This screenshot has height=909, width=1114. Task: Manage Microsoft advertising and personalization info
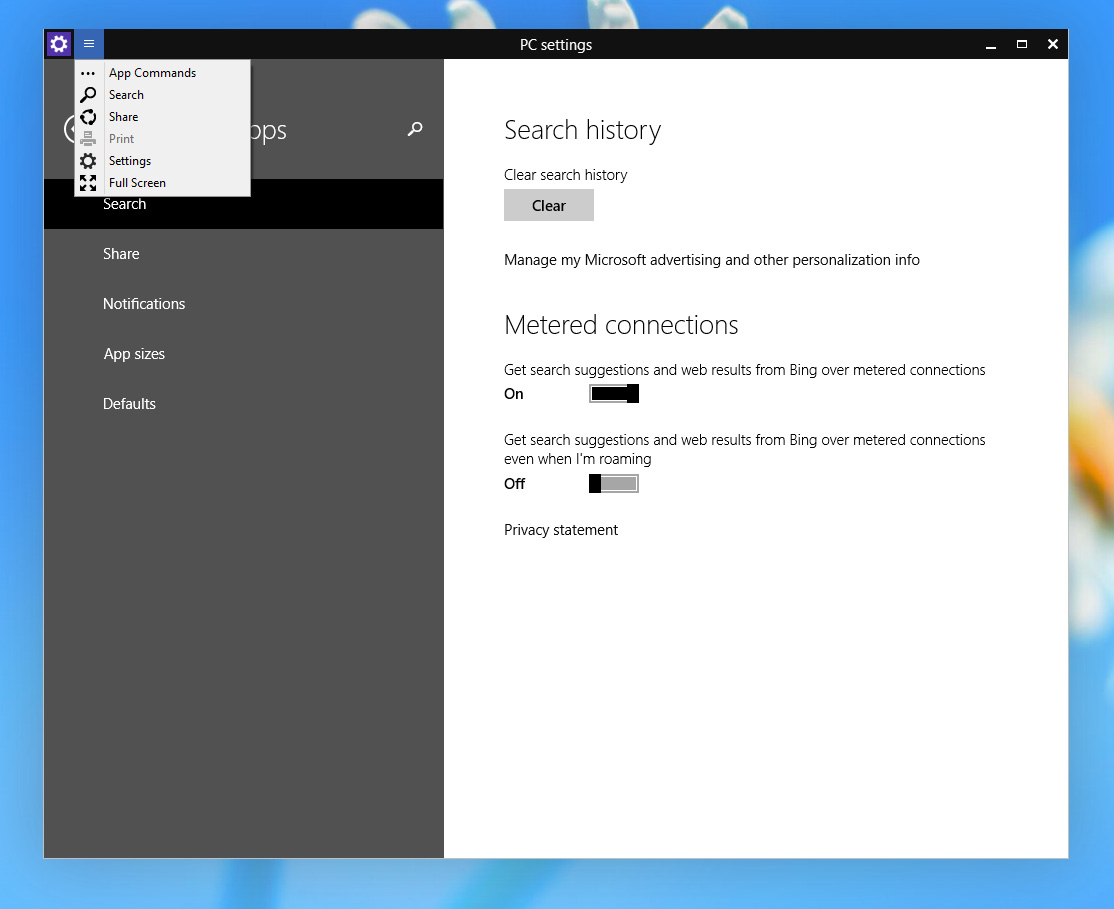tap(711, 259)
